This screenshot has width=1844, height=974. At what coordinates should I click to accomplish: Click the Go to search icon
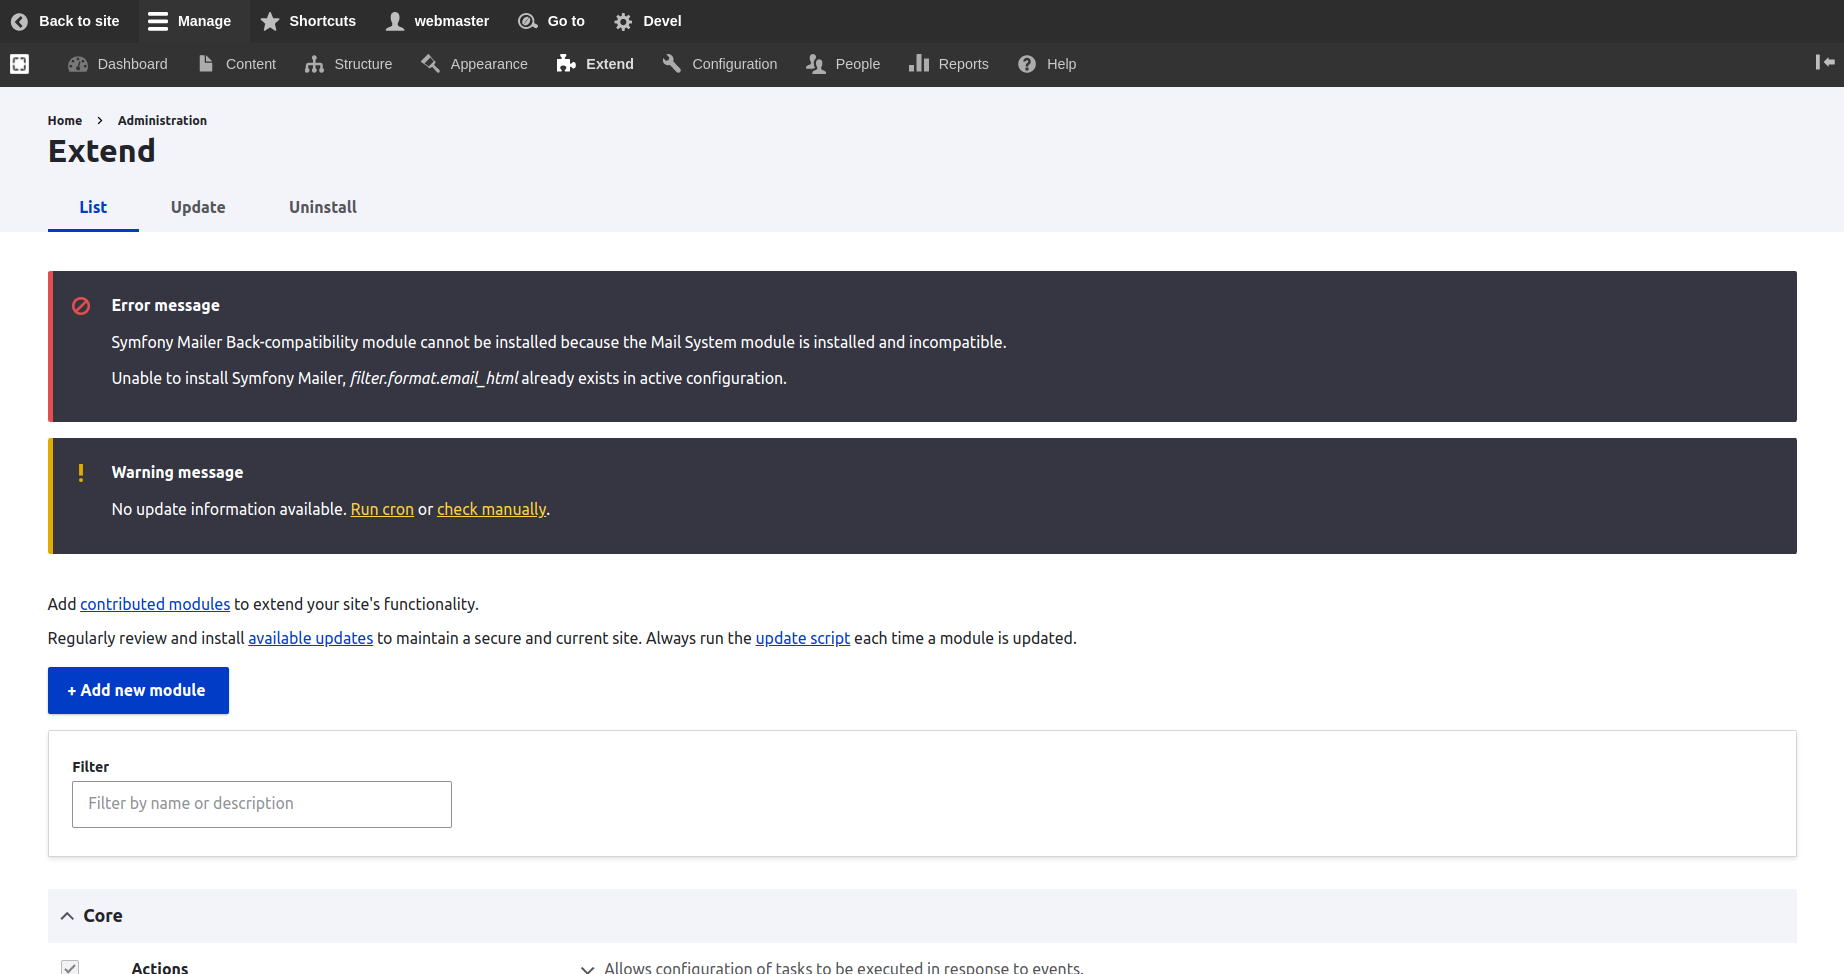(528, 21)
